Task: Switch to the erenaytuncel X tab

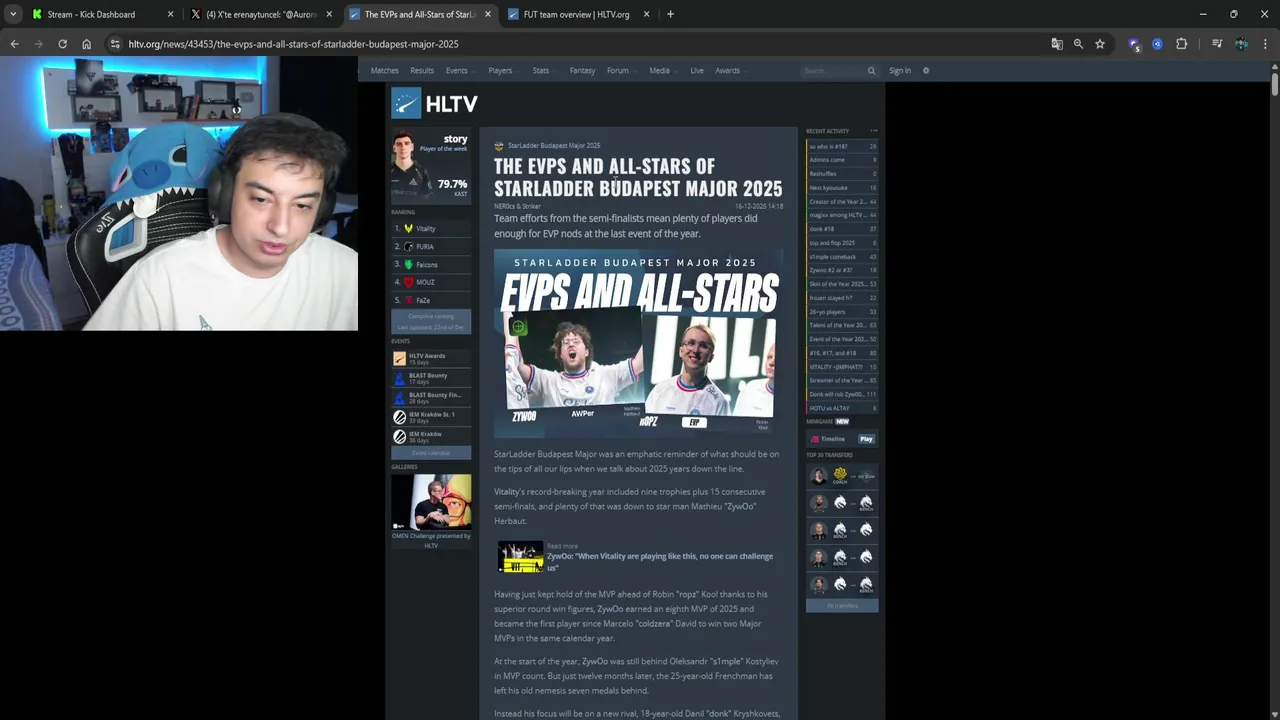Action: (261, 14)
